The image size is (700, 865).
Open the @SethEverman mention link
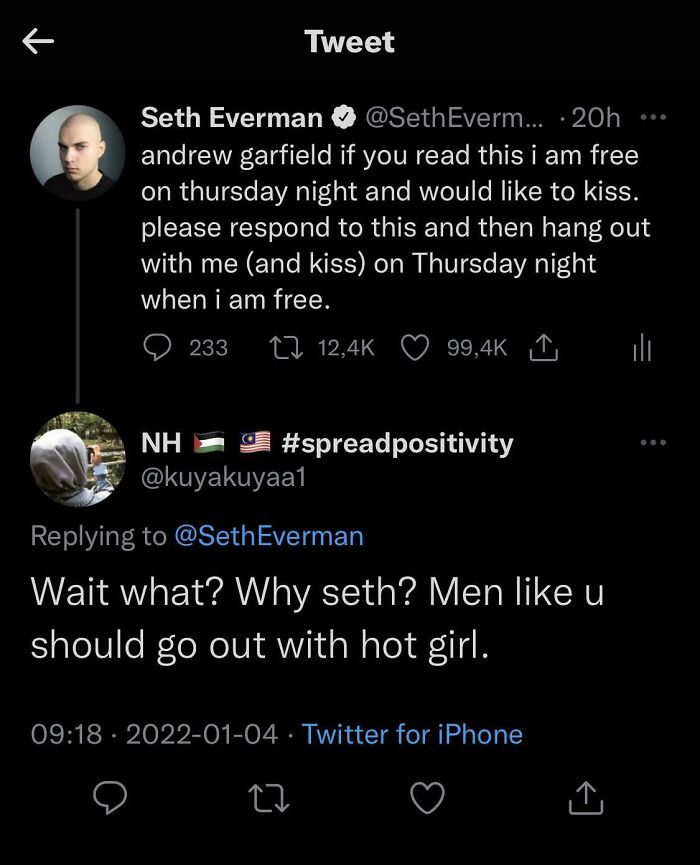click(x=269, y=536)
